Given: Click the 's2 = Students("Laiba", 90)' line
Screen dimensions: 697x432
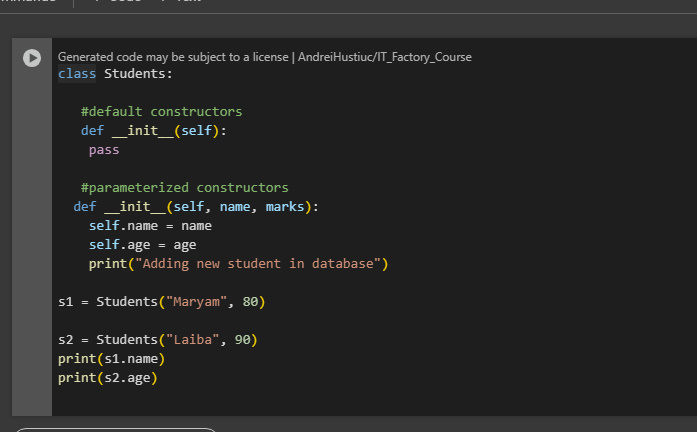Looking at the screenshot, I should pyautogui.click(x=158, y=340).
